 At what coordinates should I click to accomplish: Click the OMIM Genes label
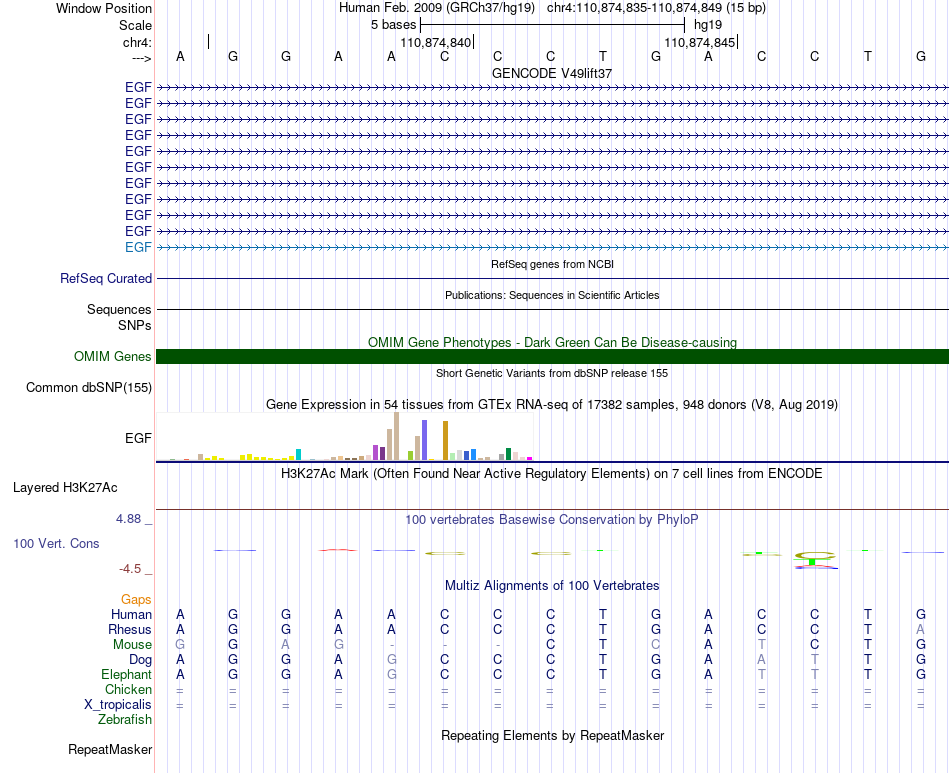(113, 356)
